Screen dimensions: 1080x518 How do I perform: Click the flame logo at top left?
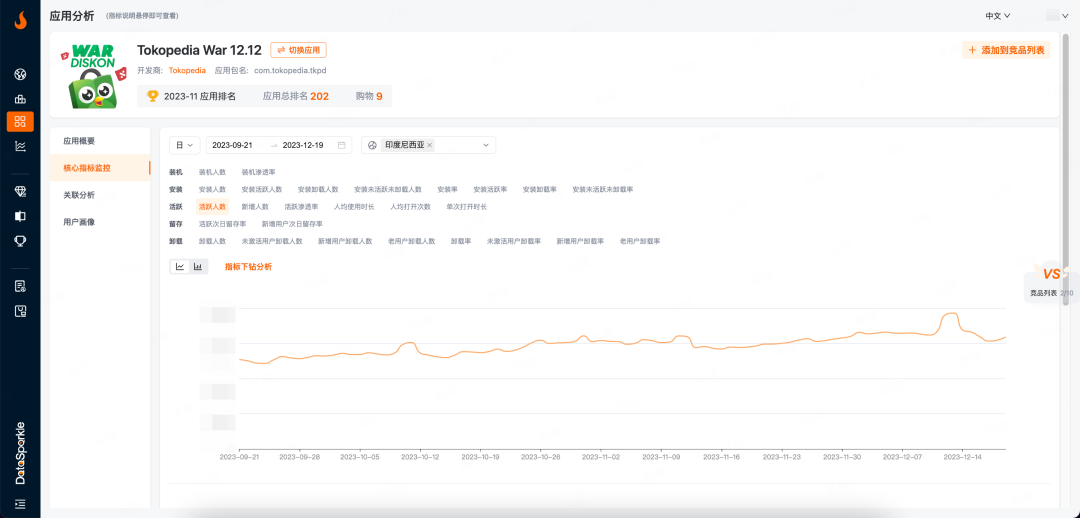[x=20, y=20]
